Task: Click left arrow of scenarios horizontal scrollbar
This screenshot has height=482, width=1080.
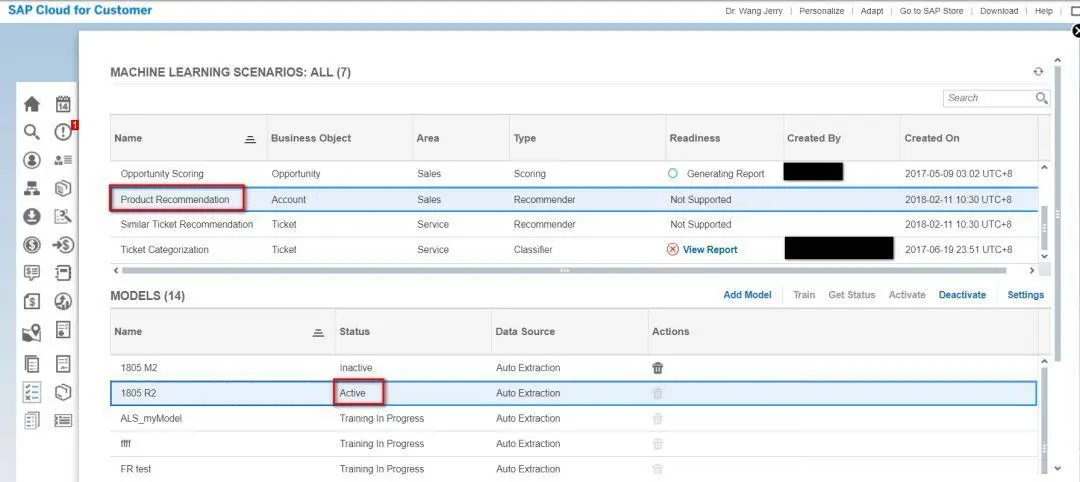Action: pos(116,271)
